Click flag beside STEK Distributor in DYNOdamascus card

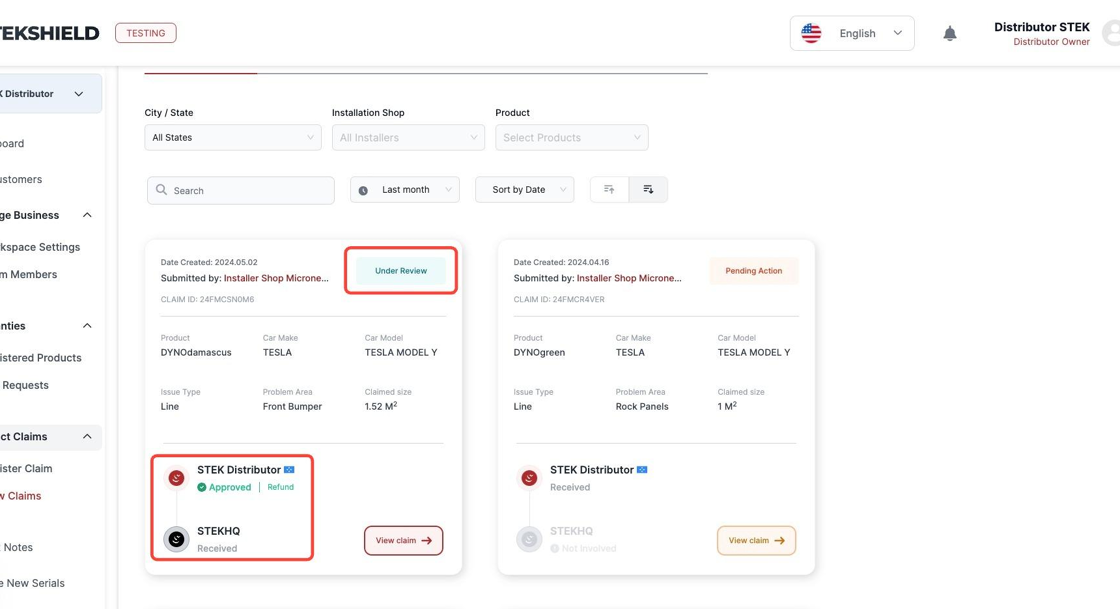289,470
